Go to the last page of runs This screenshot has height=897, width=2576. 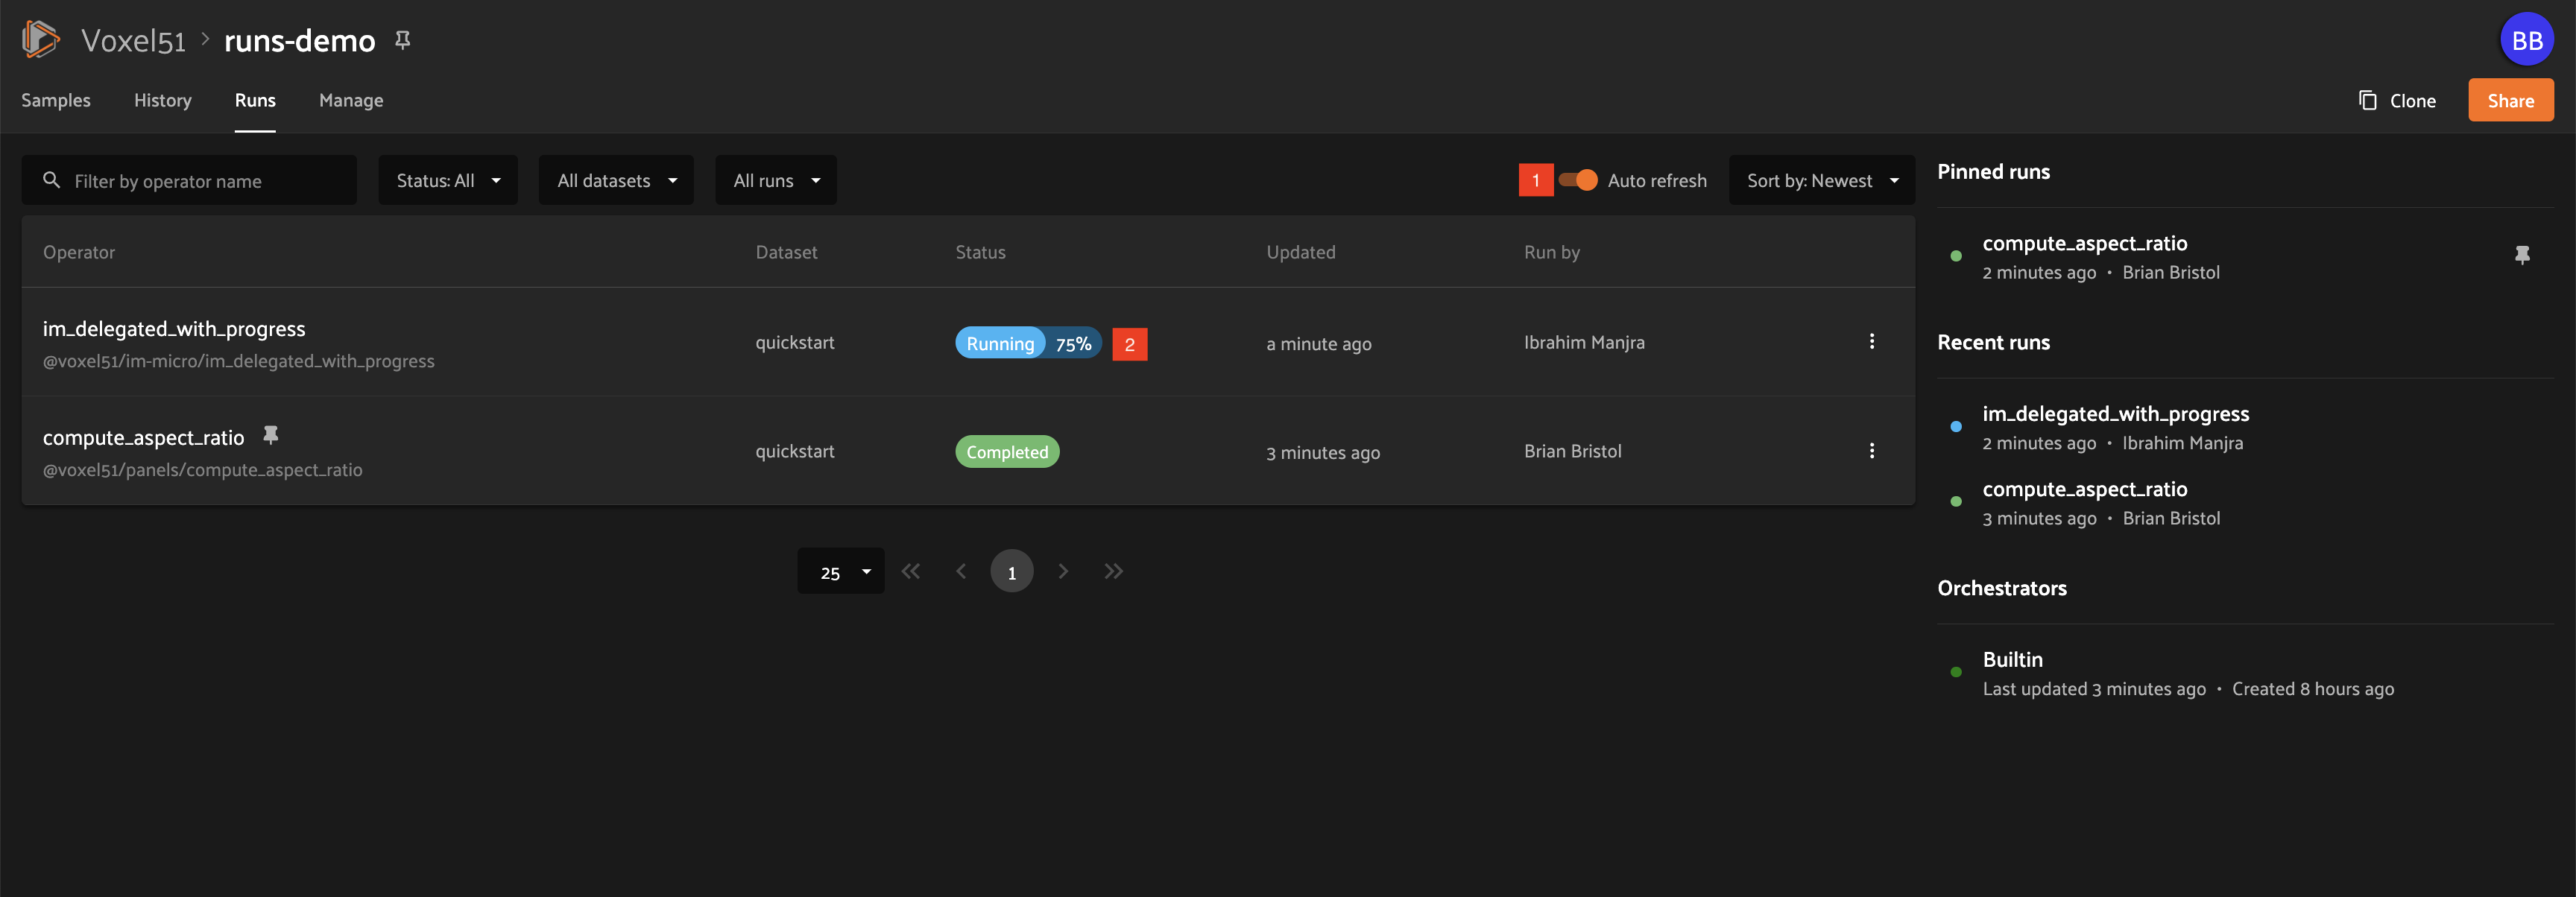[1113, 571]
